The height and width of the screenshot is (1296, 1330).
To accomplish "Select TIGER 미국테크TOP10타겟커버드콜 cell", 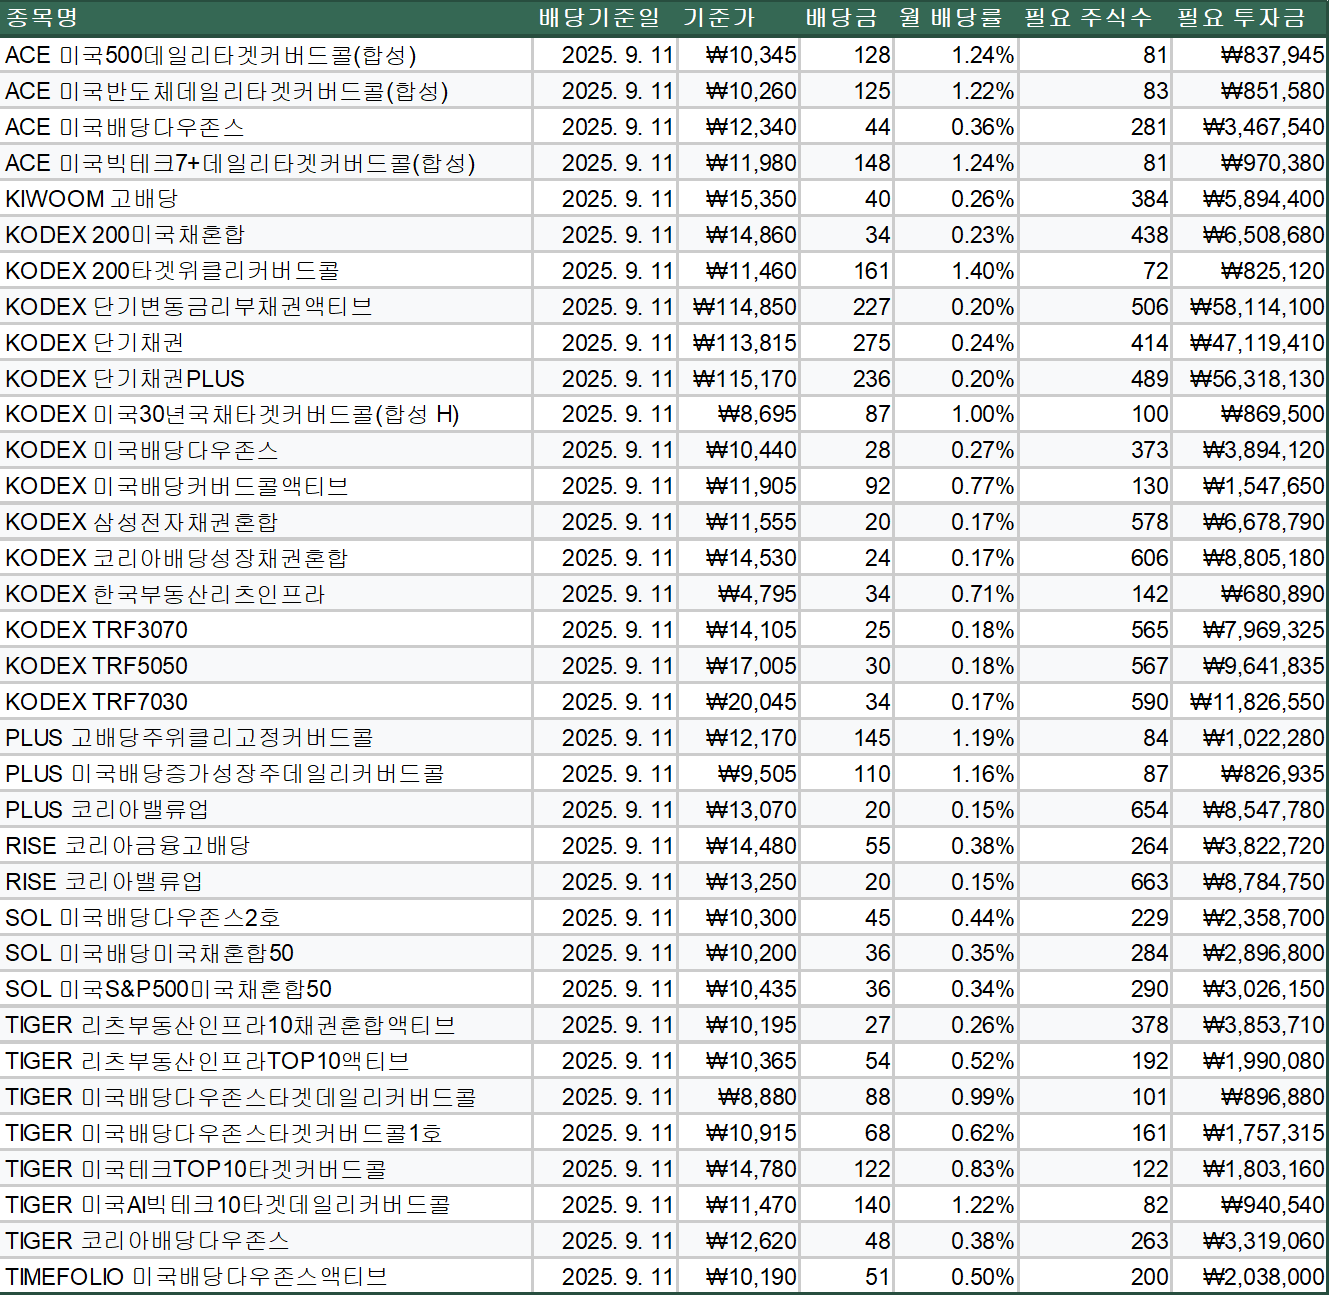I will click(266, 1169).
